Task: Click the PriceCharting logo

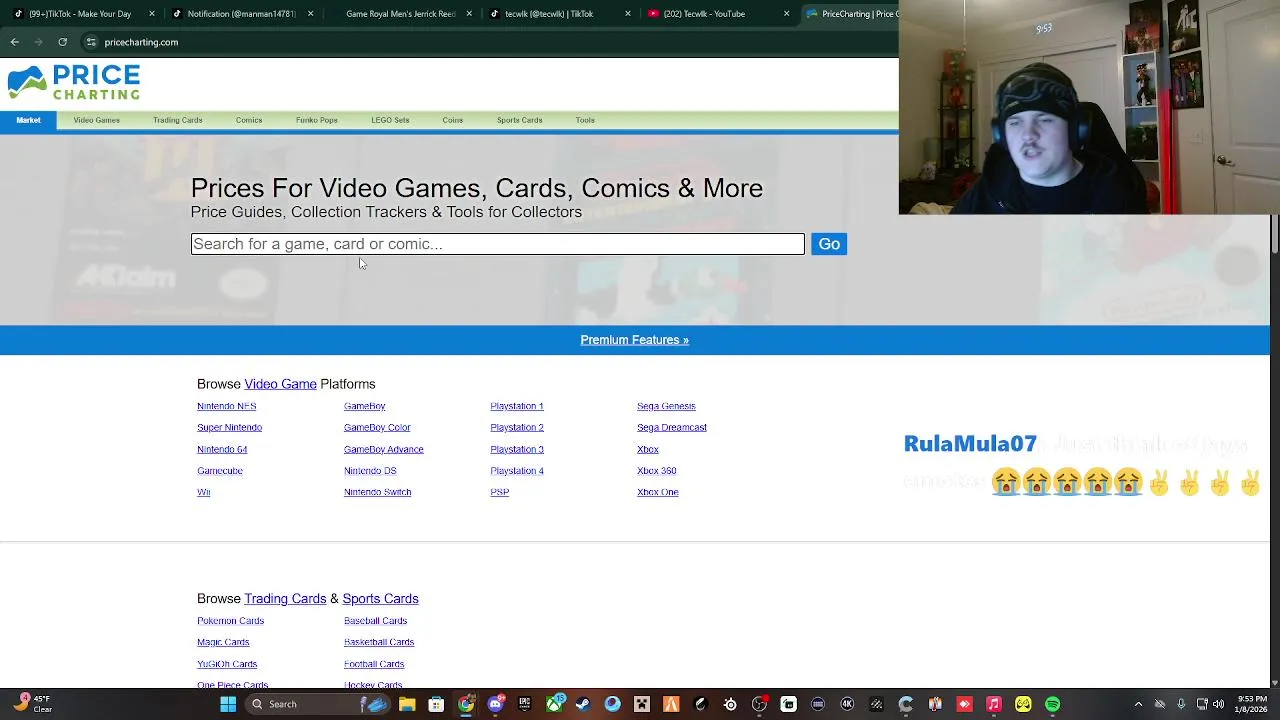Action: pos(74,83)
